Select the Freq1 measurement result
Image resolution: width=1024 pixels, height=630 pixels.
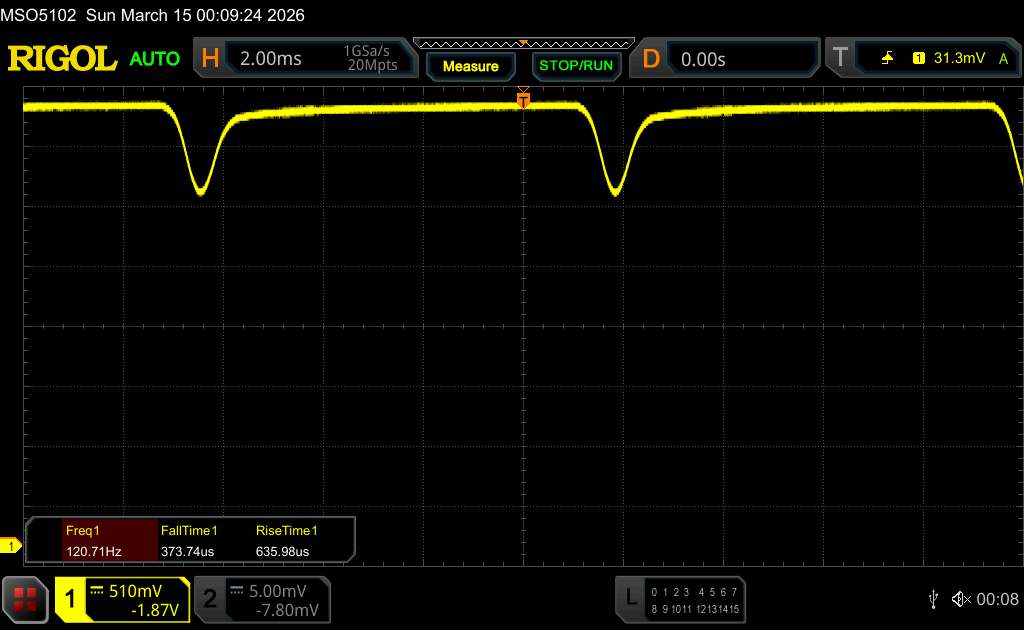[x=91, y=541]
